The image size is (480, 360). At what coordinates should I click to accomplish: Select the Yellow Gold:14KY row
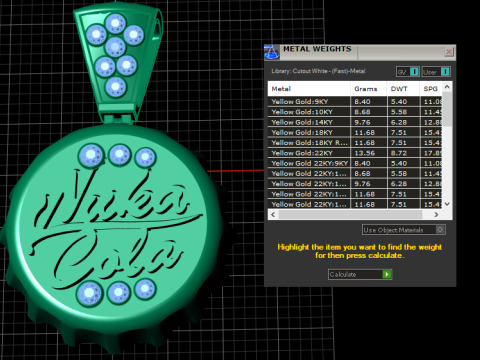pos(355,122)
